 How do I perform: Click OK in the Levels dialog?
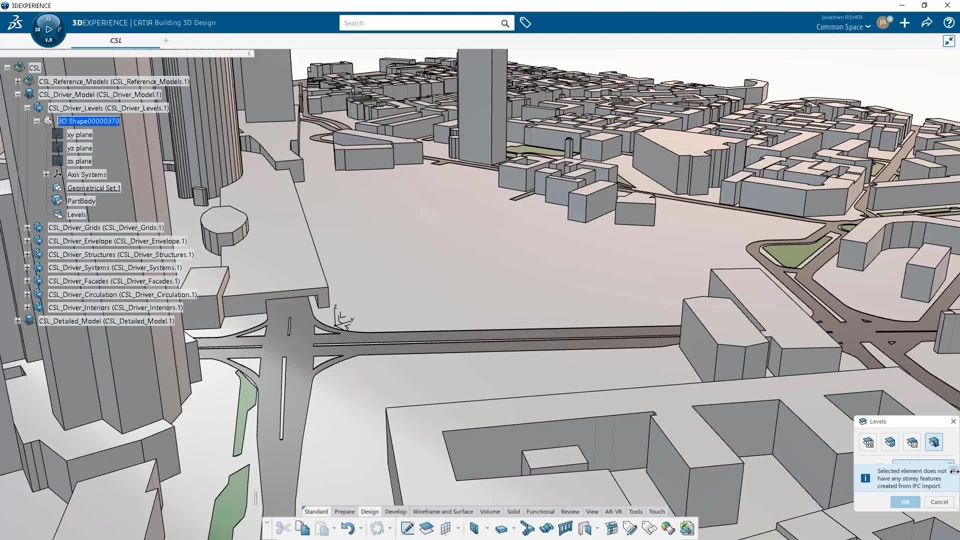pos(906,502)
